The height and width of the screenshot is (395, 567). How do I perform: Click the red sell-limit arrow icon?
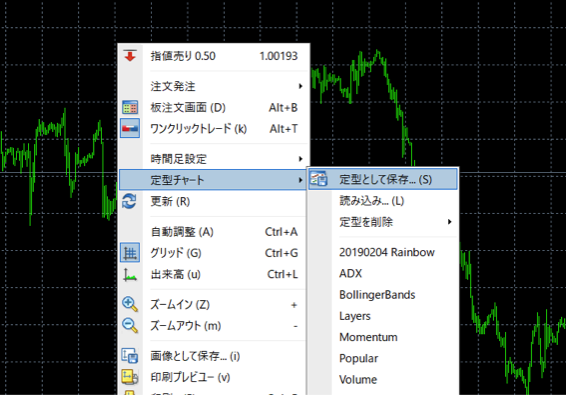130,56
